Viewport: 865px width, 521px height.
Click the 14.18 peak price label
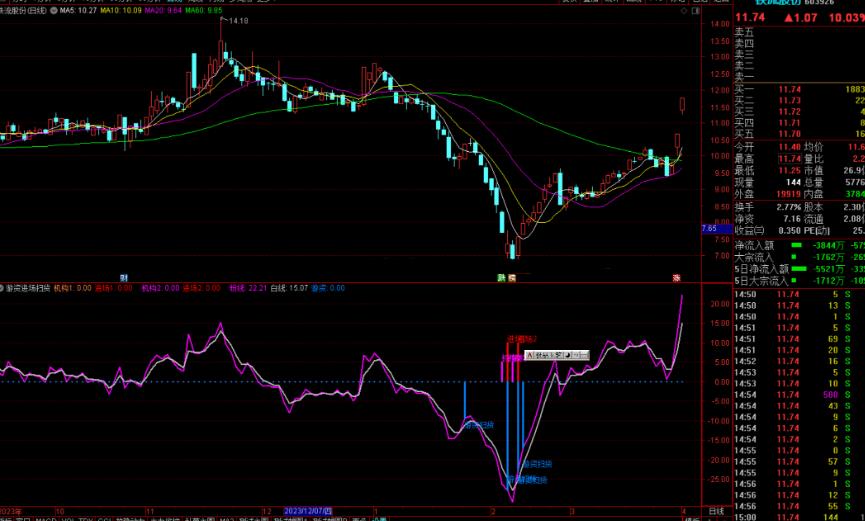tap(238, 21)
